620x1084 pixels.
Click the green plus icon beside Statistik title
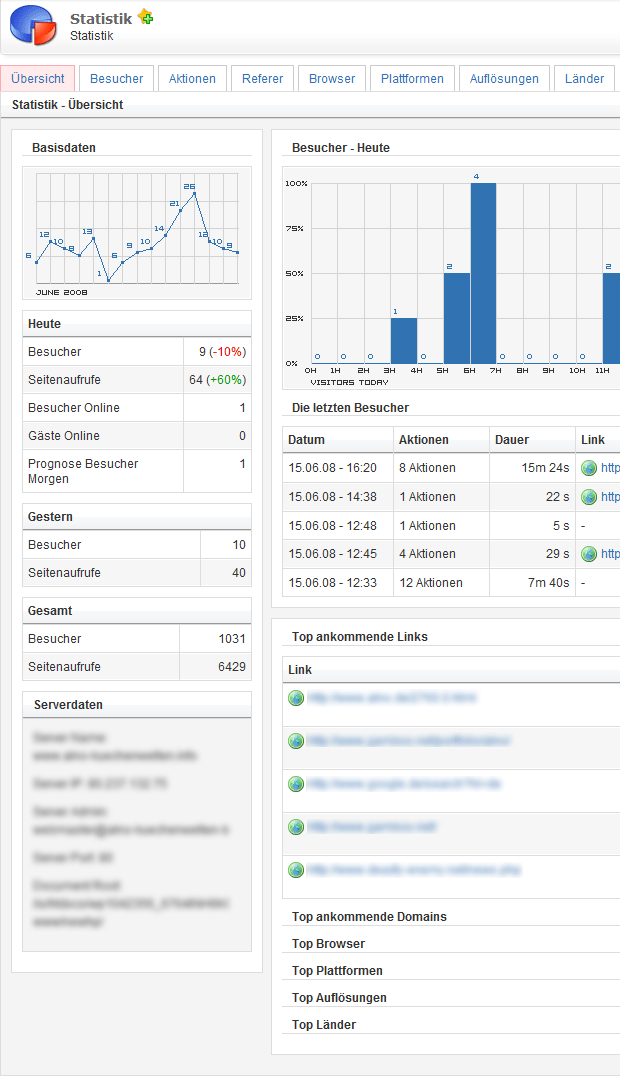pyautogui.click(x=146, y=17)
